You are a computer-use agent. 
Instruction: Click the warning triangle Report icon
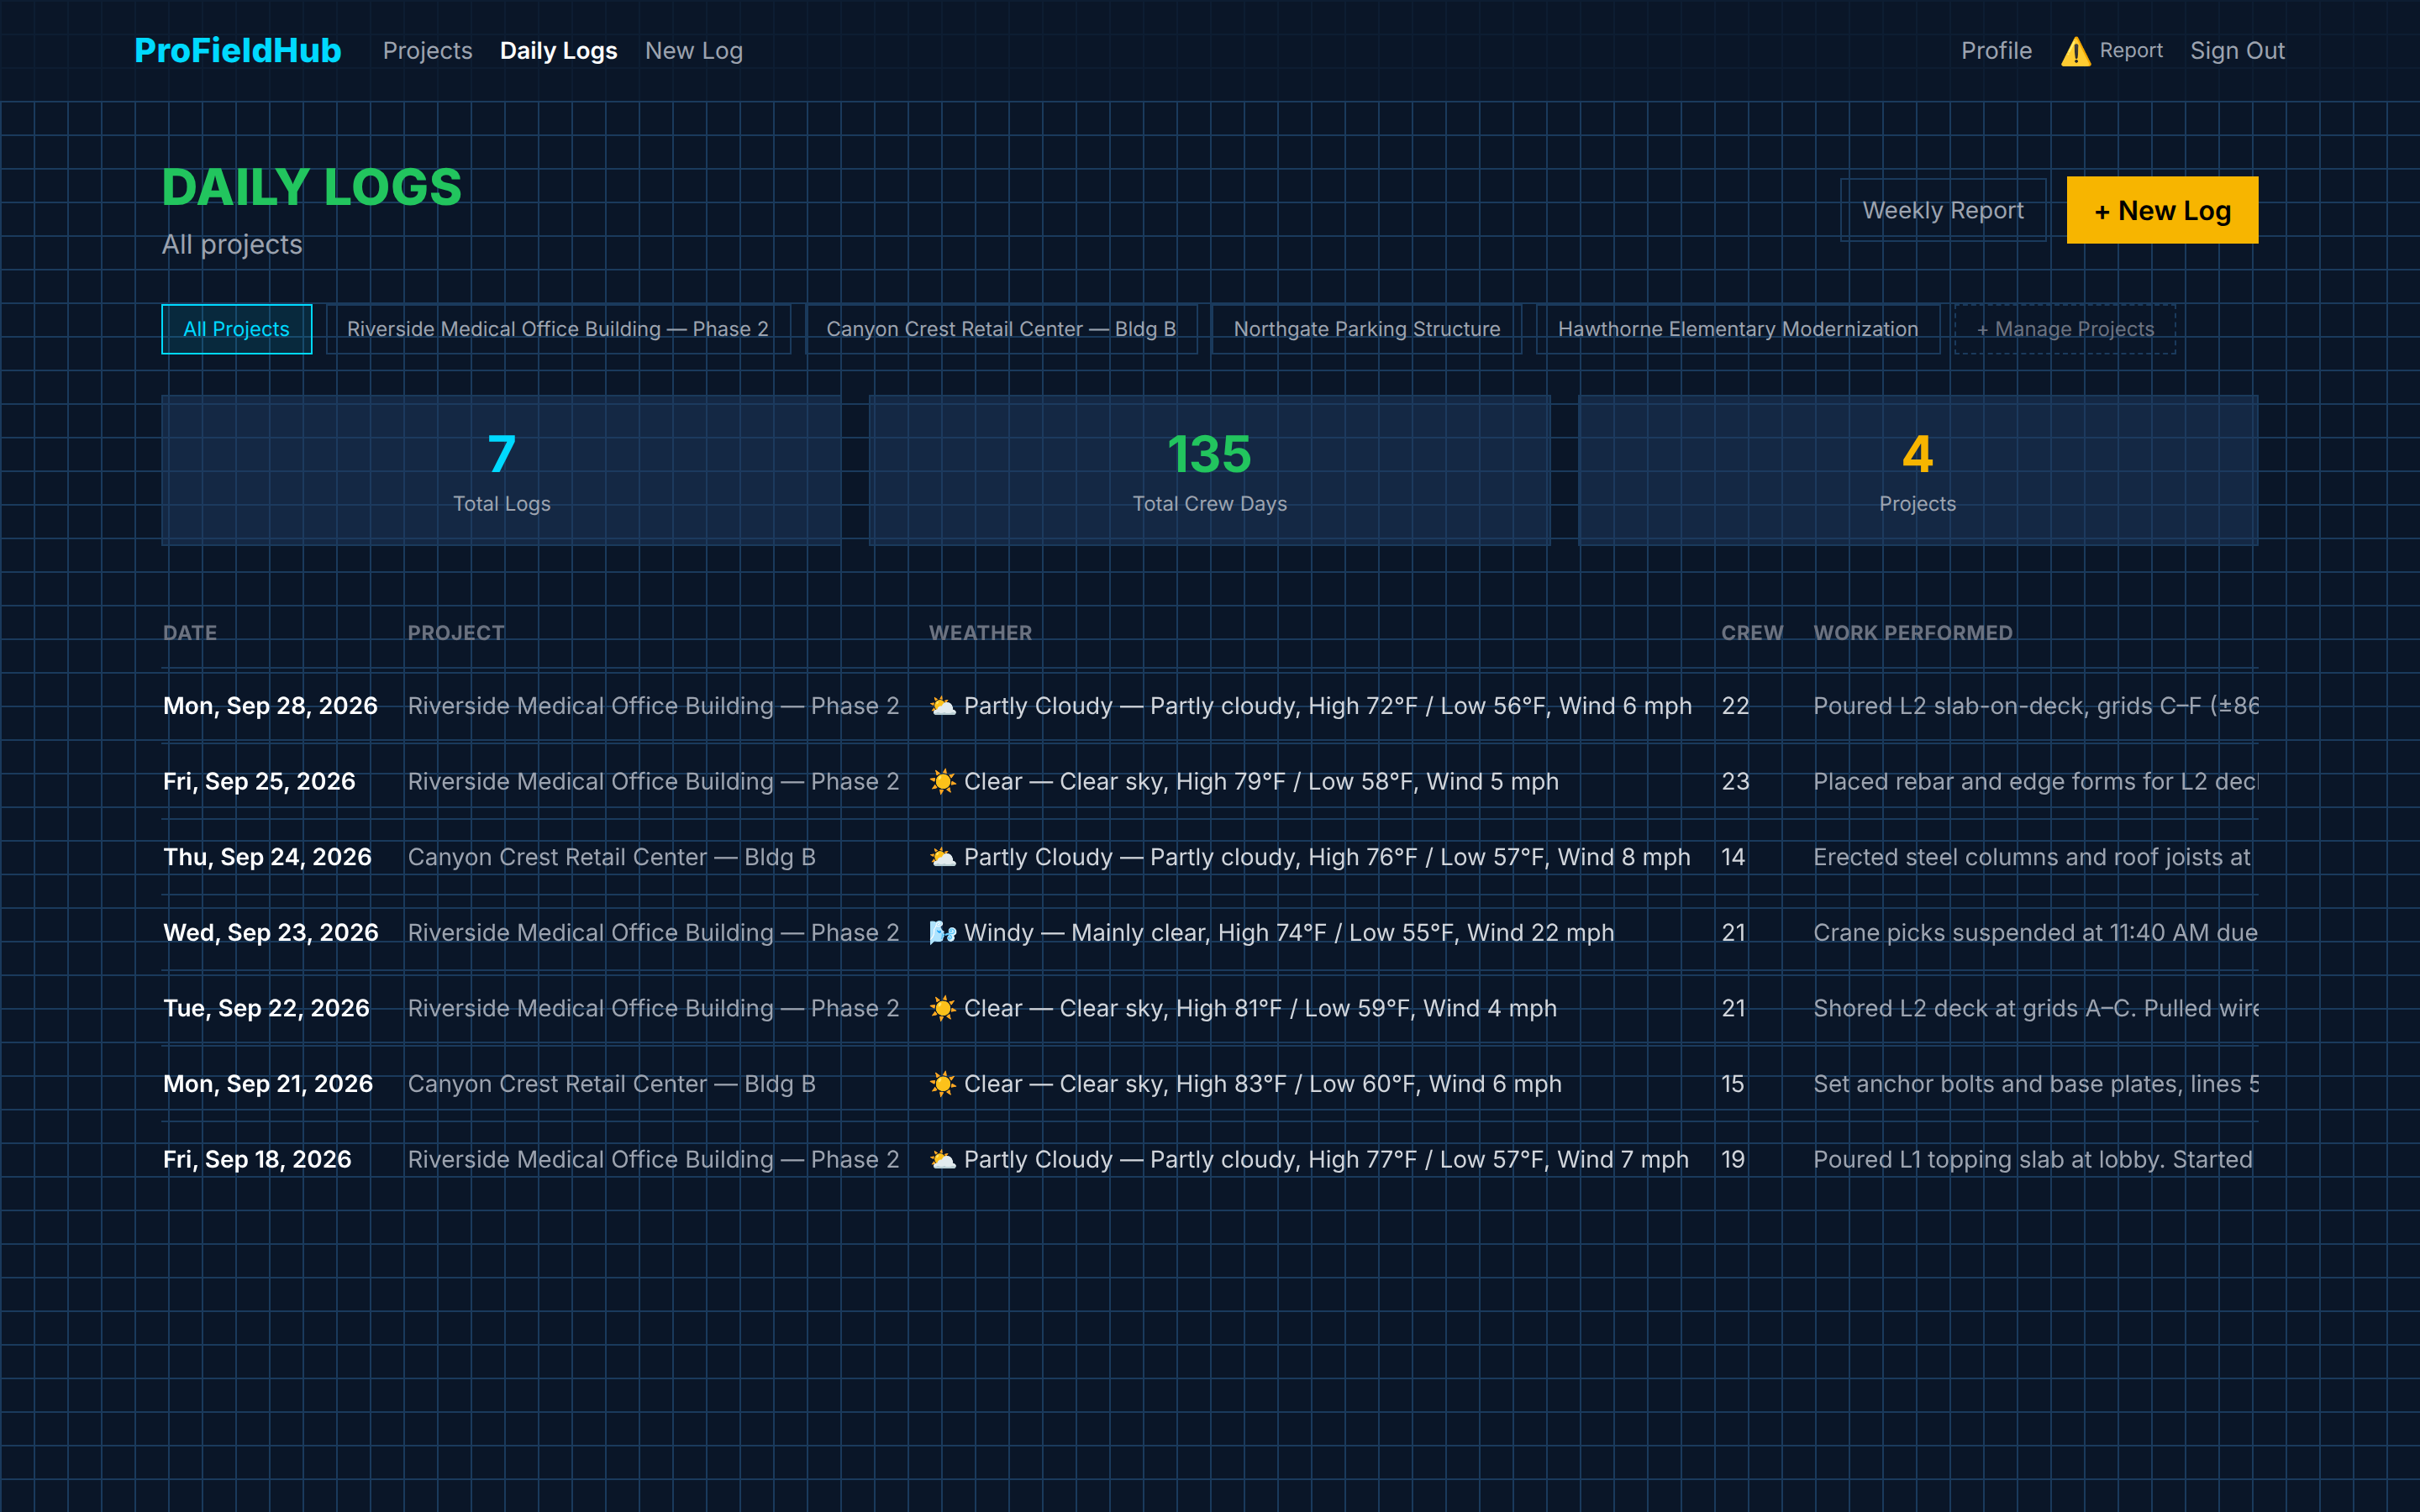pyautogui.click(x=2075, y=51)
